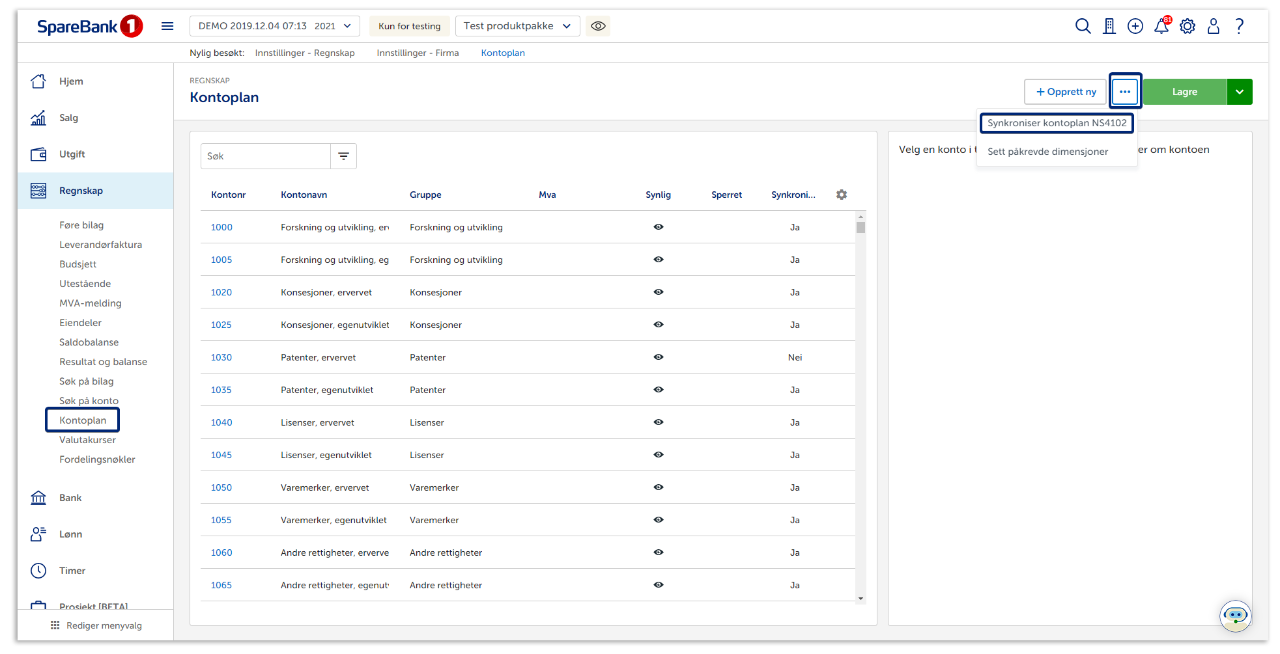Open the company building icon in header
The height and width of the screenshot is (654, 1280).
[1109, 26]
